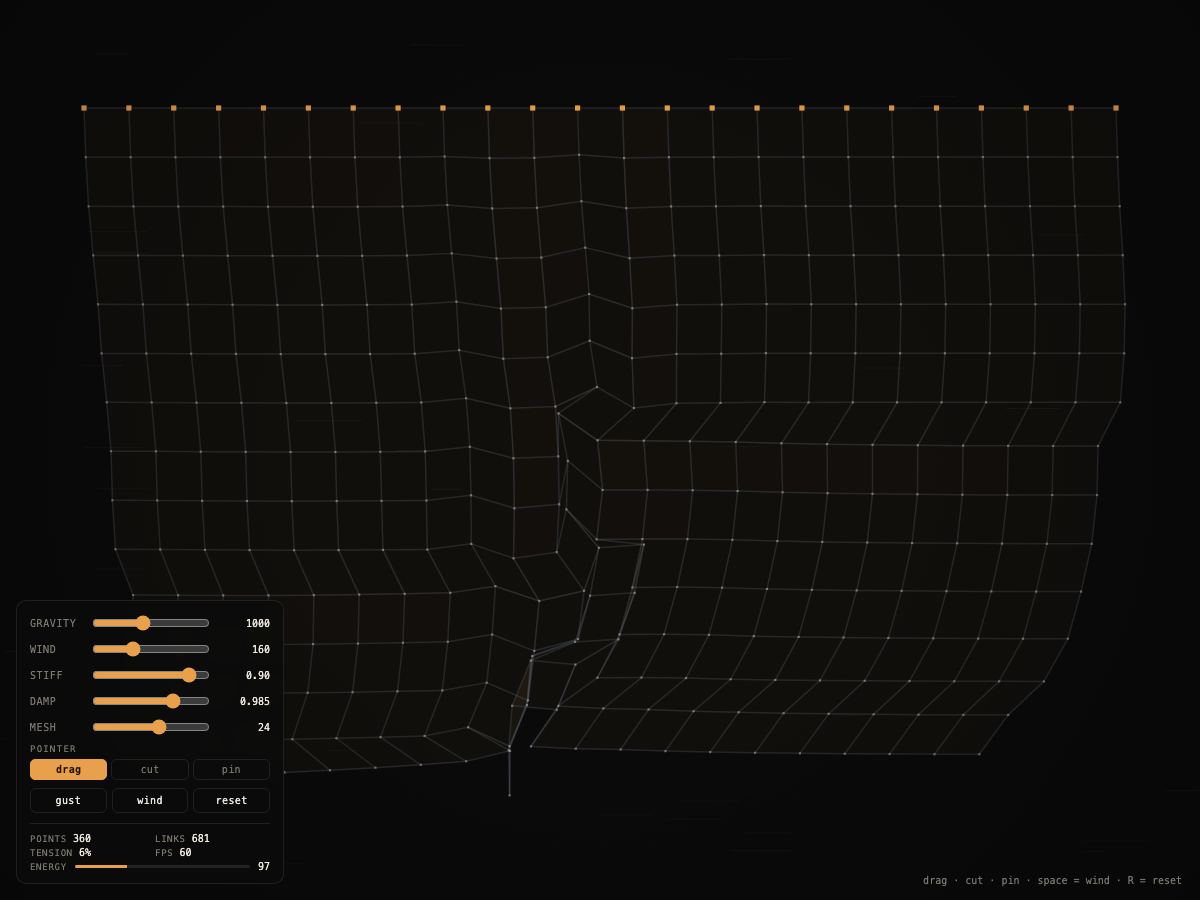Click the STIFF label

point(46,675)
